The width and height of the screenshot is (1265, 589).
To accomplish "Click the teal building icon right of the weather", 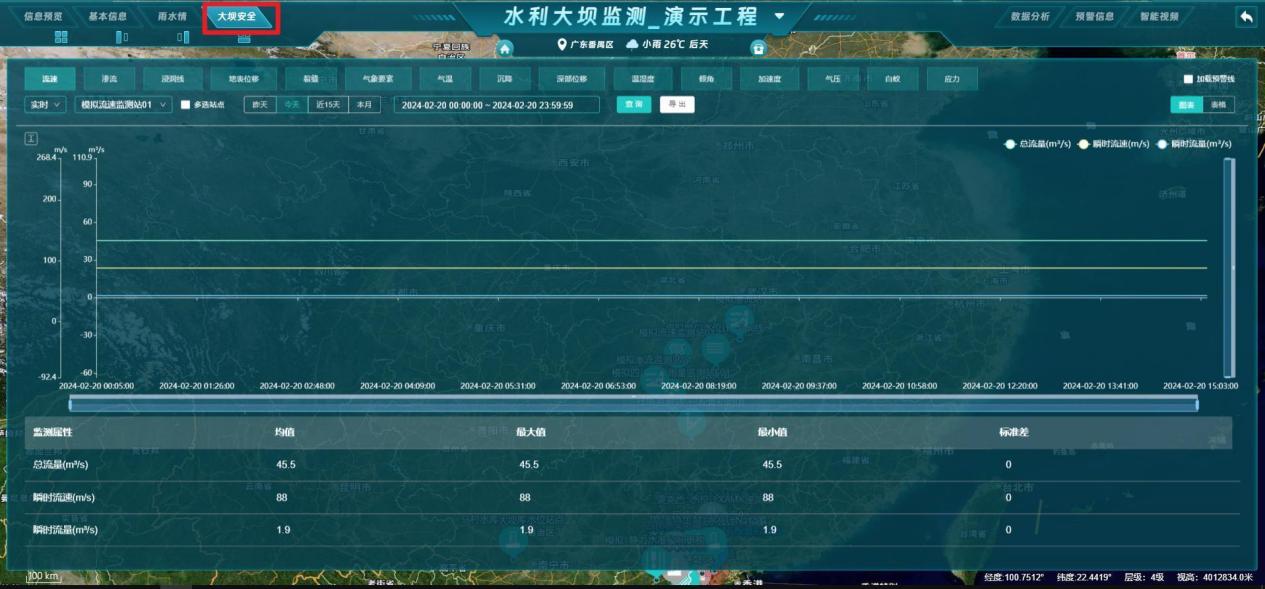I will coord(757,48).
